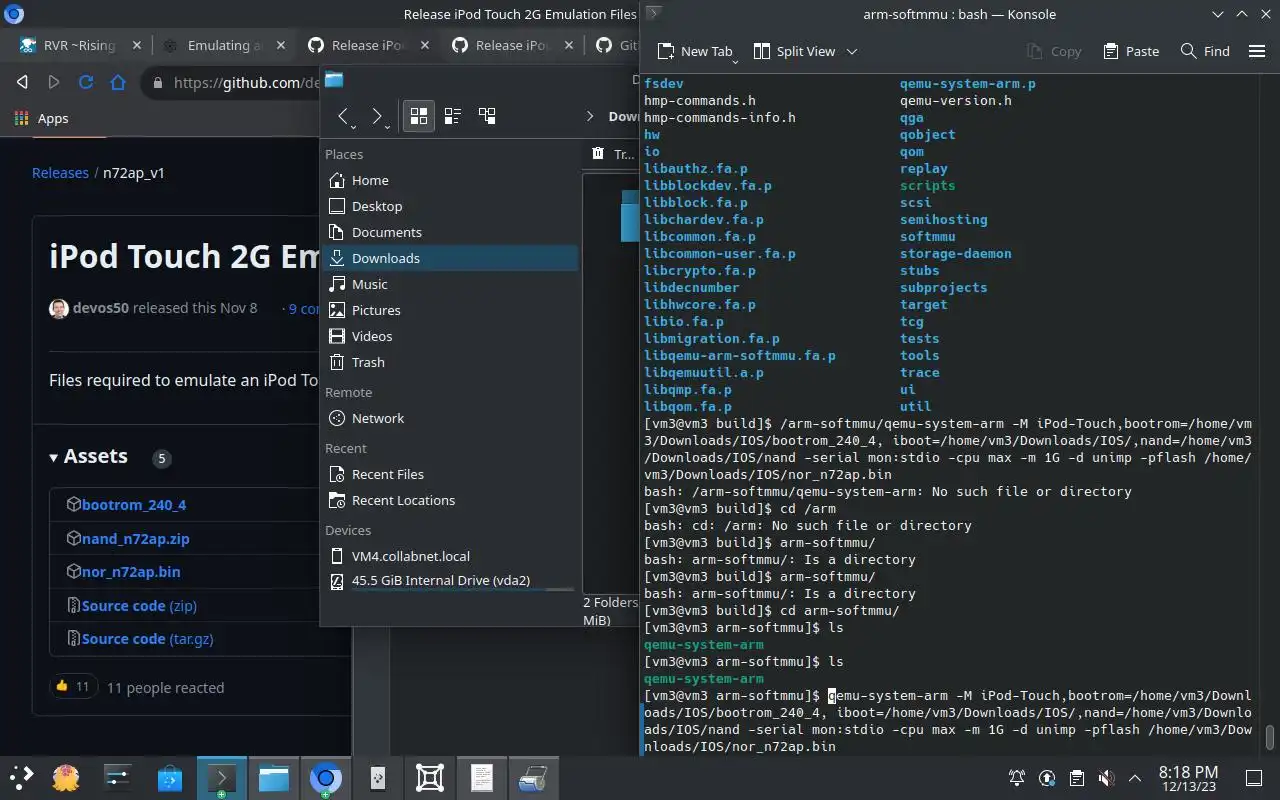Select Home in Dolphin Places panel
The width and height of the screenshot is (1280, 800).
pyautogui.click(x=450, y=180)
